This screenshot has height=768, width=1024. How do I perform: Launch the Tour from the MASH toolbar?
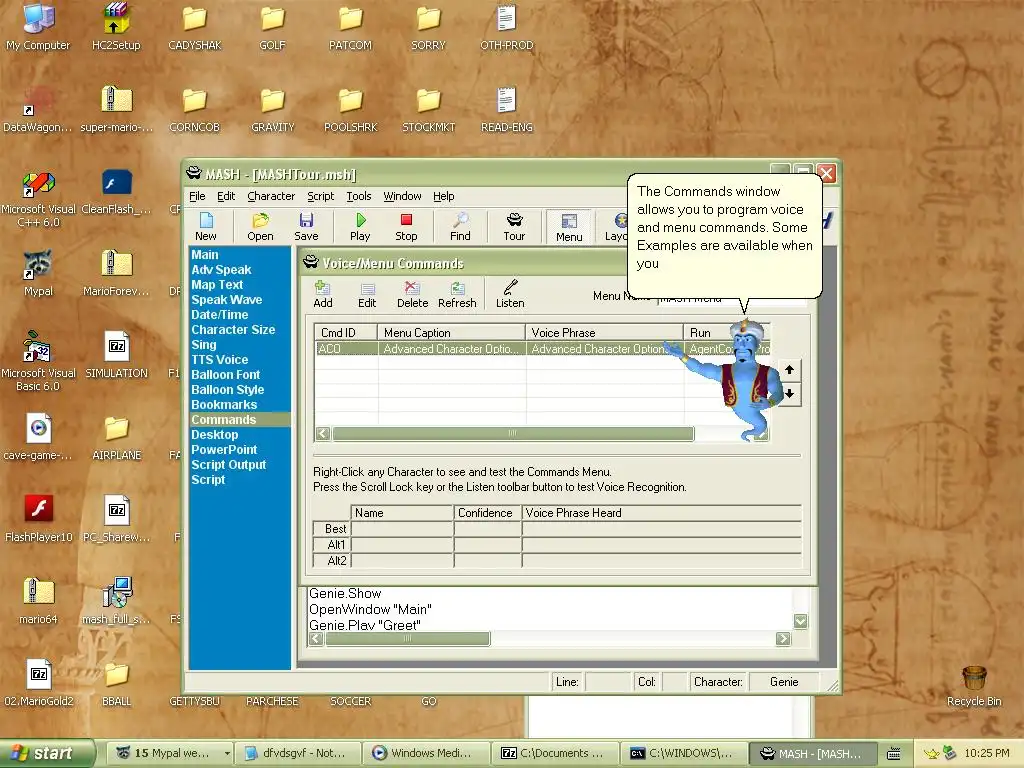coord(514,227)
